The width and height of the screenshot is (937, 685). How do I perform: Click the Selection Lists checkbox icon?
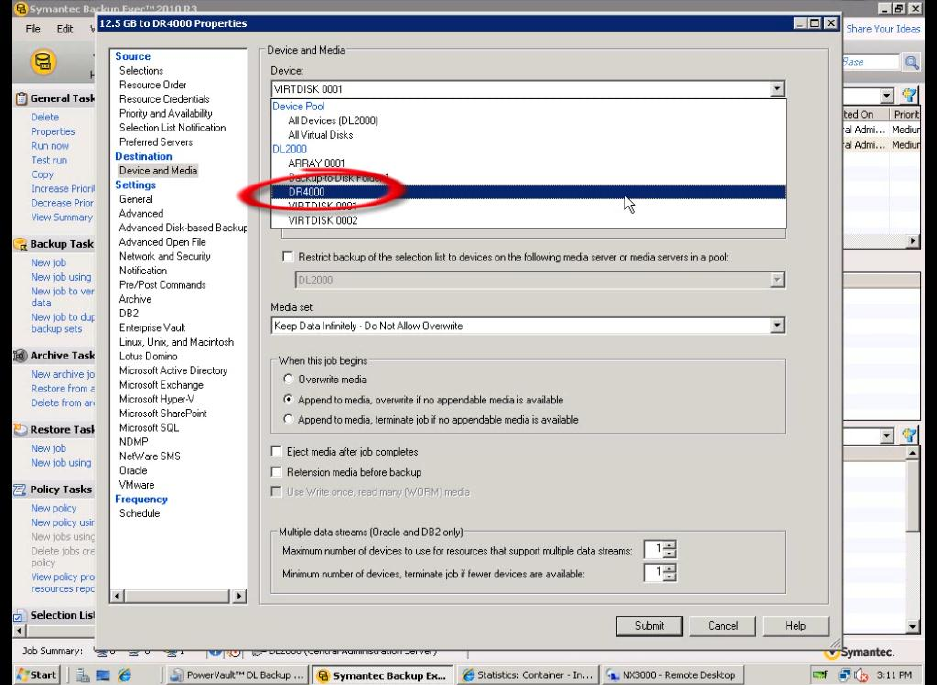click(19, 615)
